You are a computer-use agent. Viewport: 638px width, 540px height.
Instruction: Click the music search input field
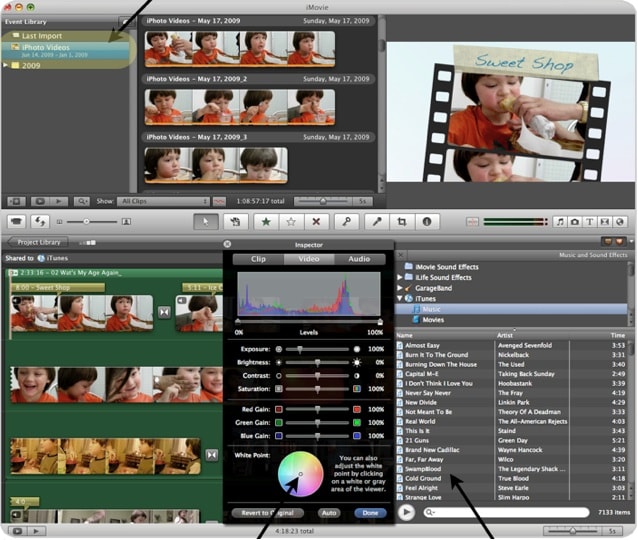point(506,512)
